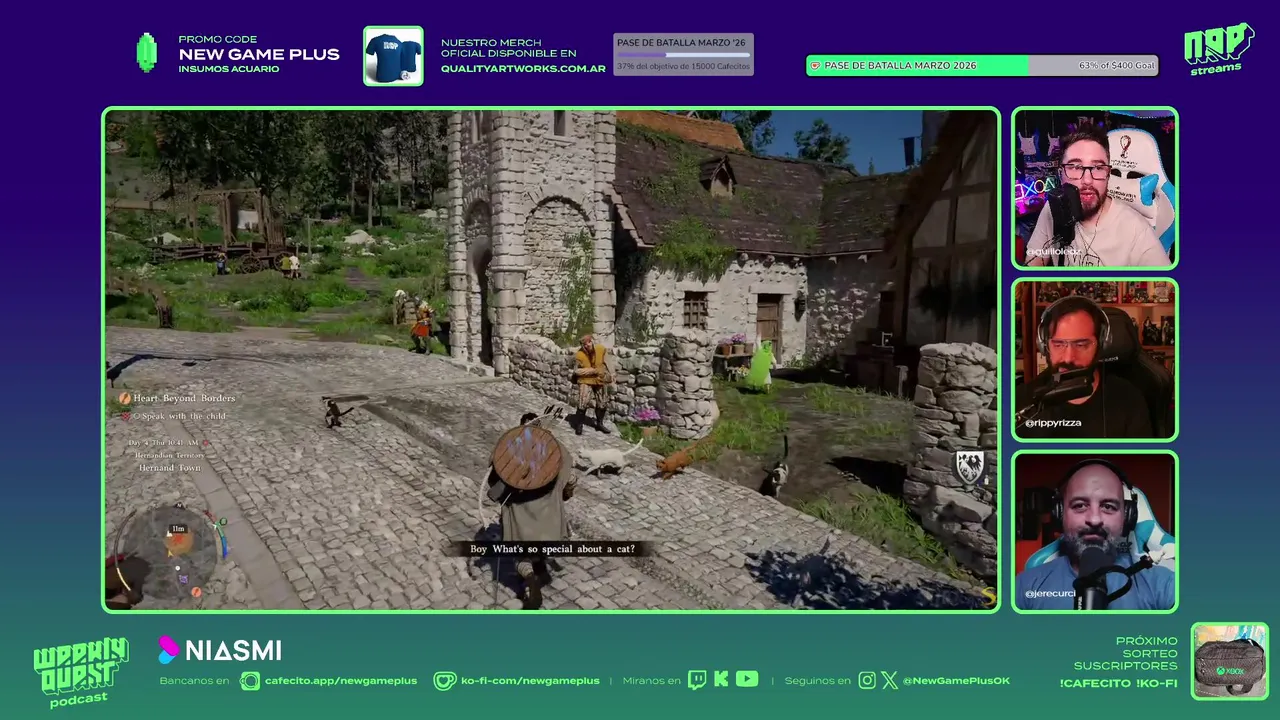1280x720 pixels.
Task: Click the blue t-shirt merch thumbnail
Action: click(x=393, y=56)
